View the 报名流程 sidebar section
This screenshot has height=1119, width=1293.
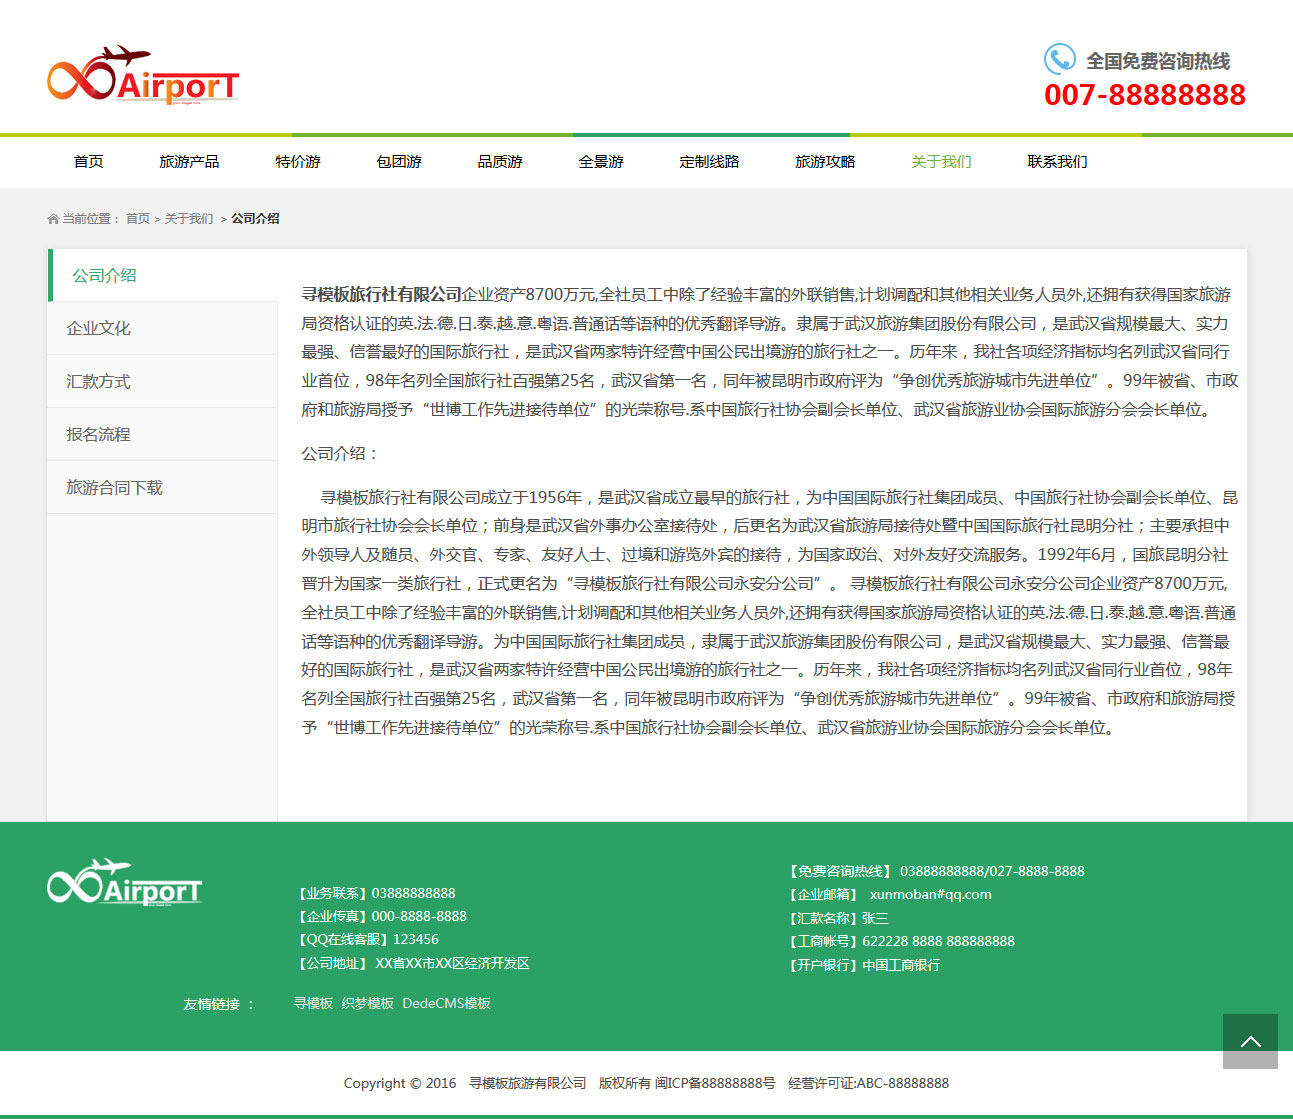point(98,435)
